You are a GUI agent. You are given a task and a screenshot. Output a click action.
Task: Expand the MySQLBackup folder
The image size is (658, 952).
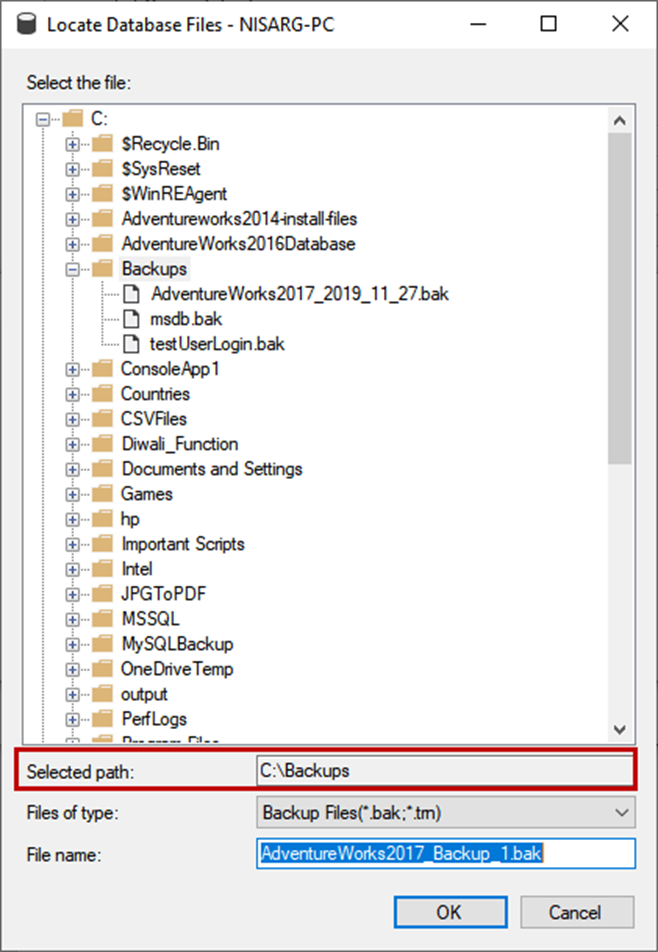(72, 644)
